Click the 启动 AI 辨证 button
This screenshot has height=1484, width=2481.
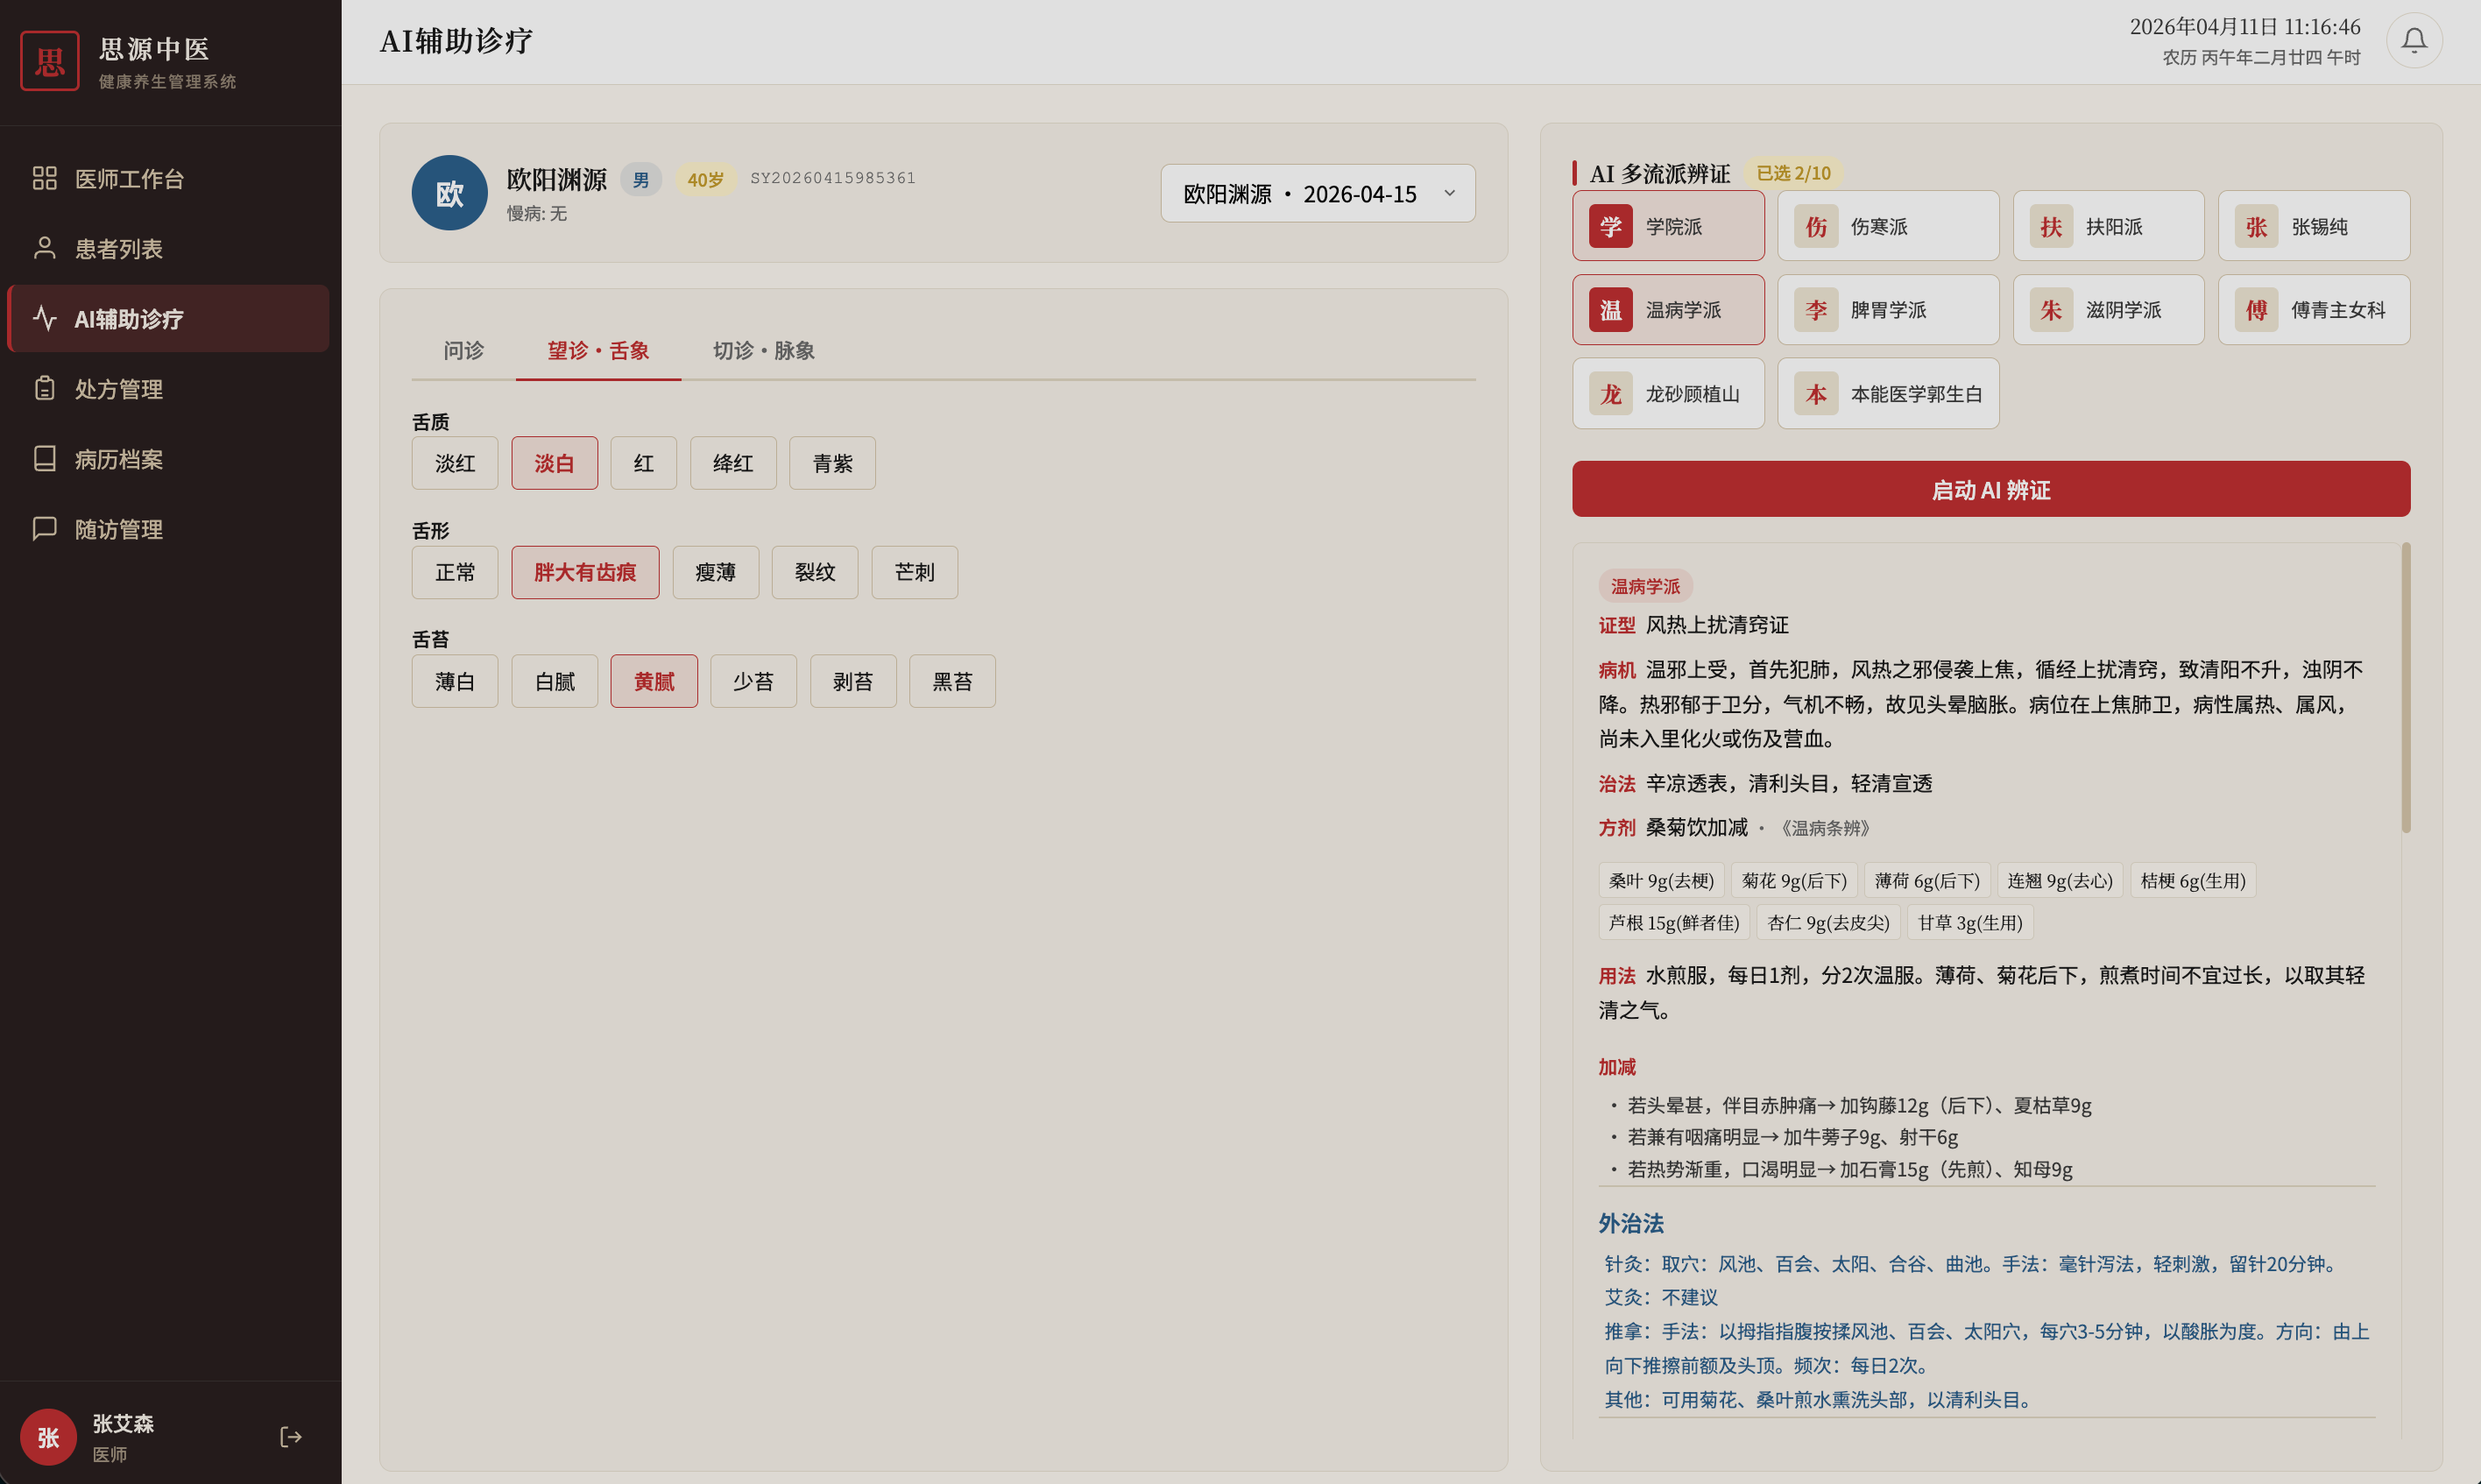point(1990,490)
